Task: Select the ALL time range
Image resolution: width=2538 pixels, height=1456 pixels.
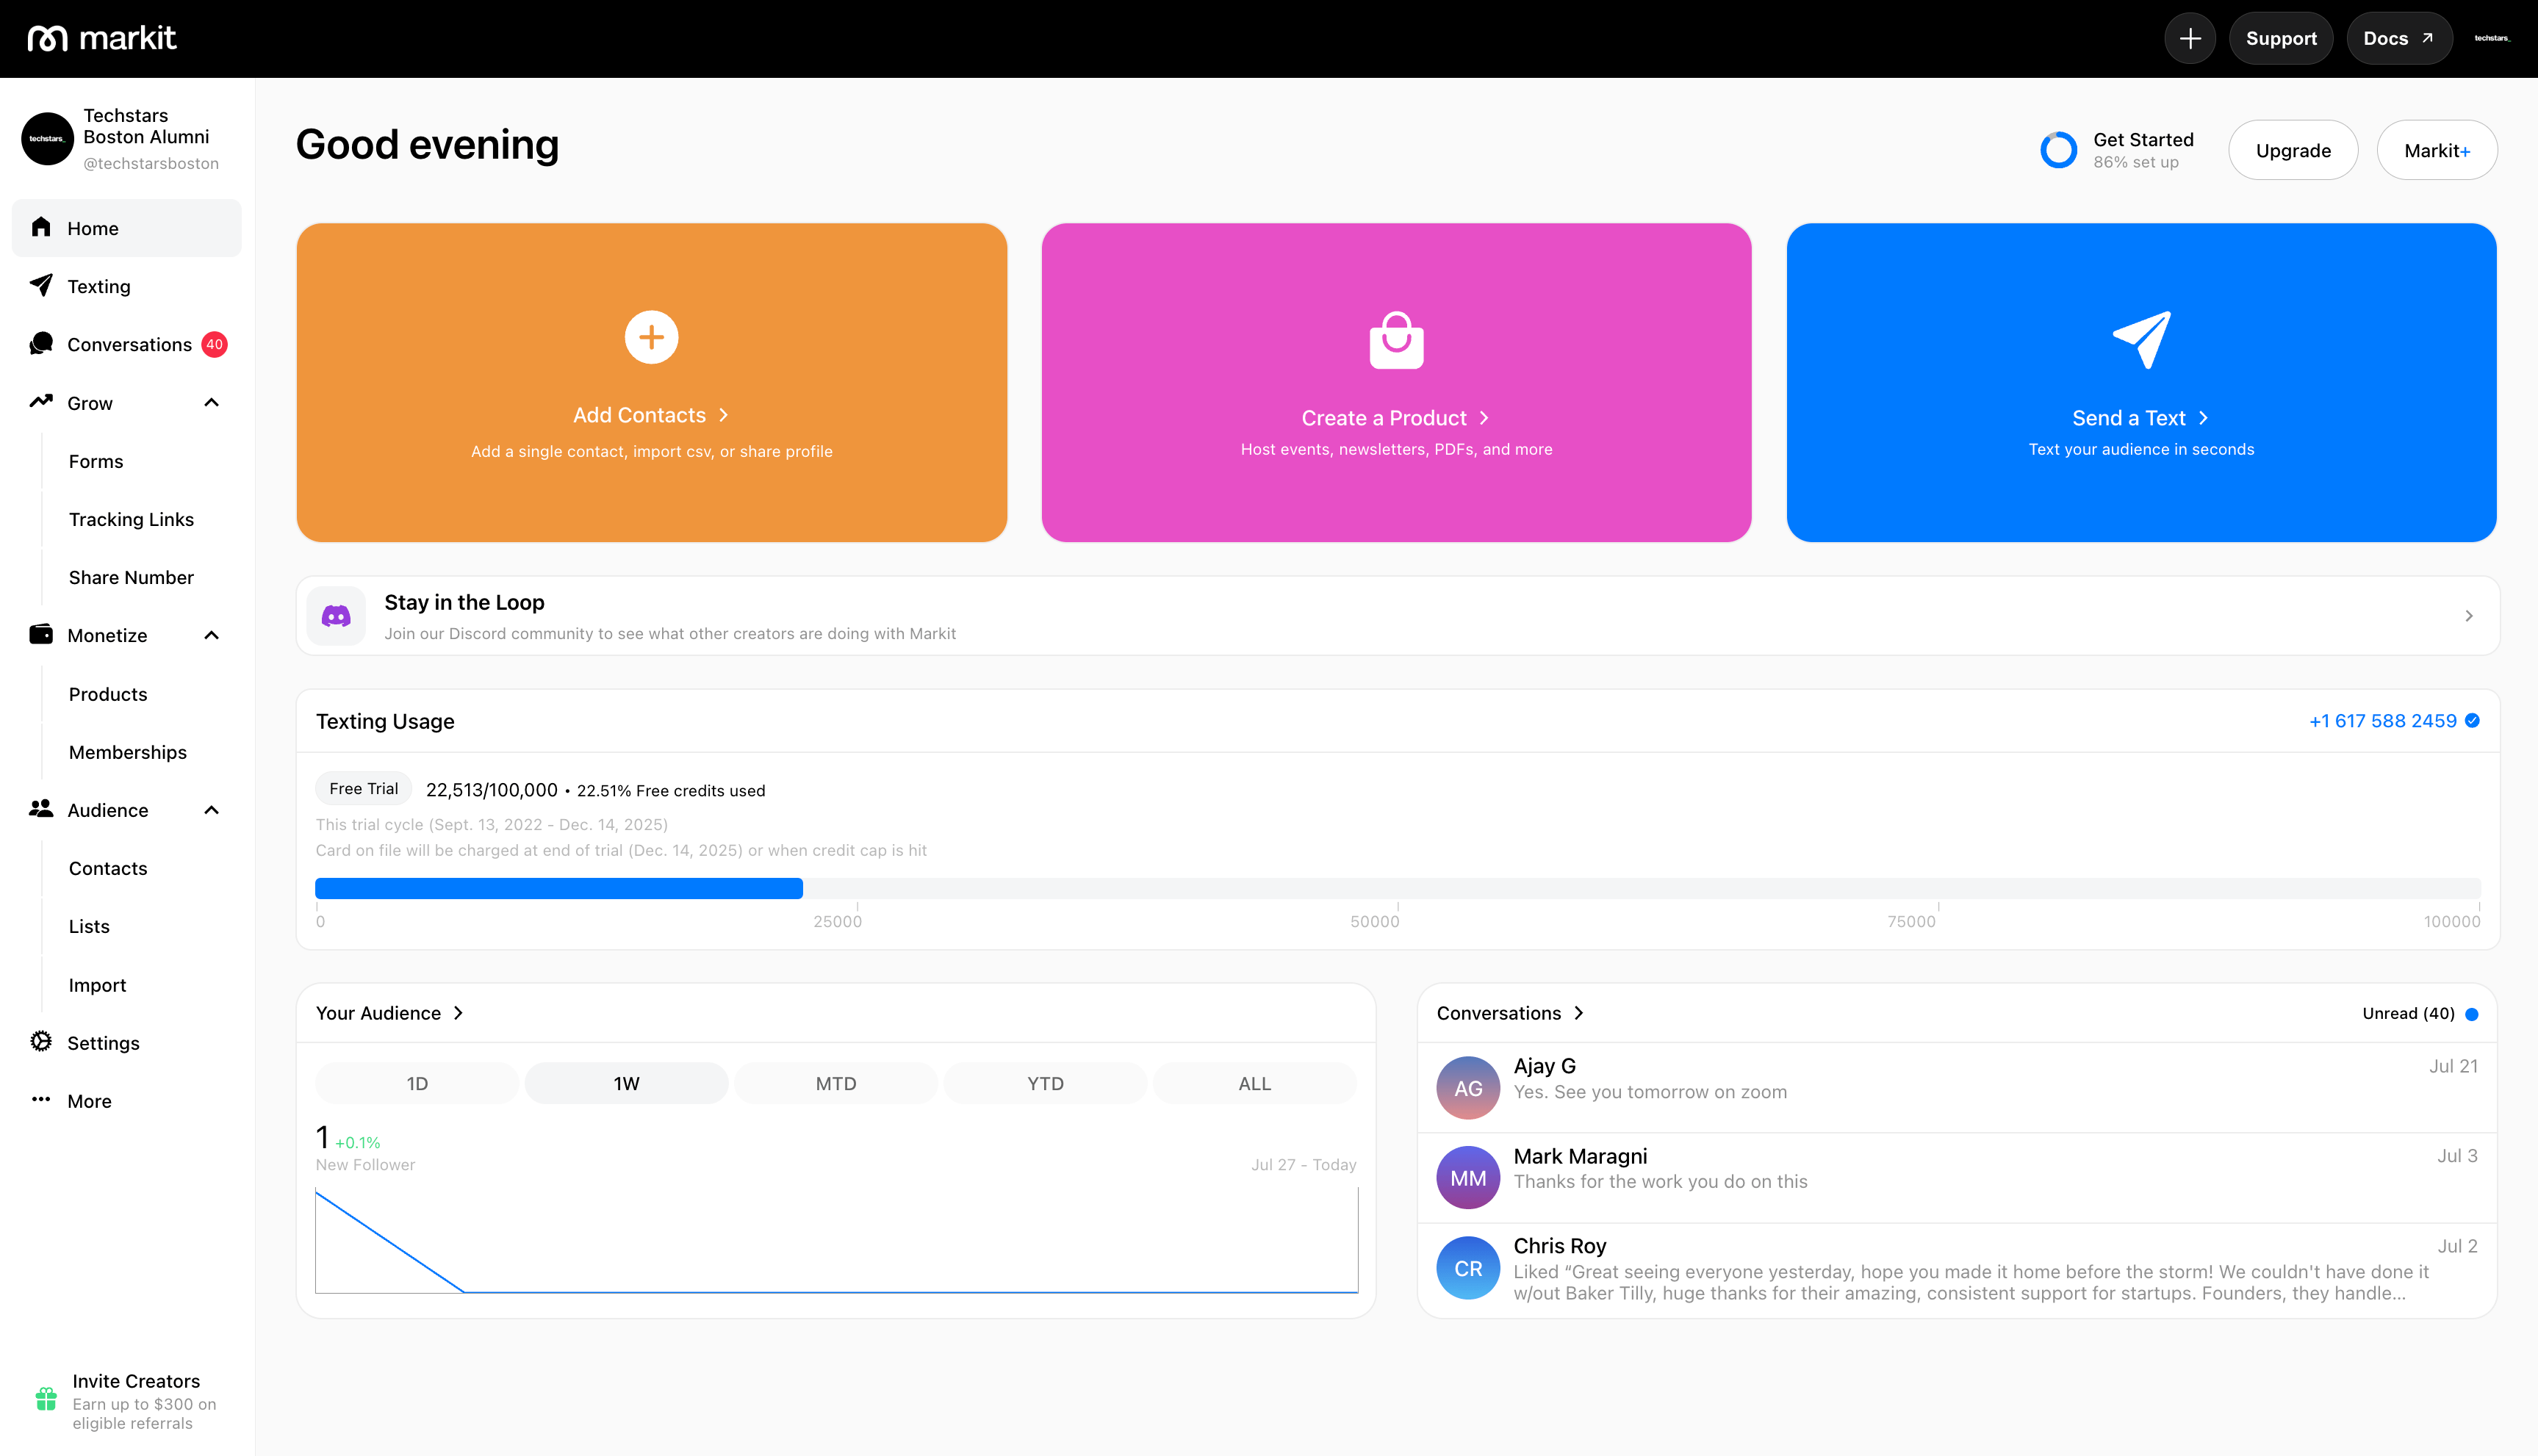Action: 1254,1084
